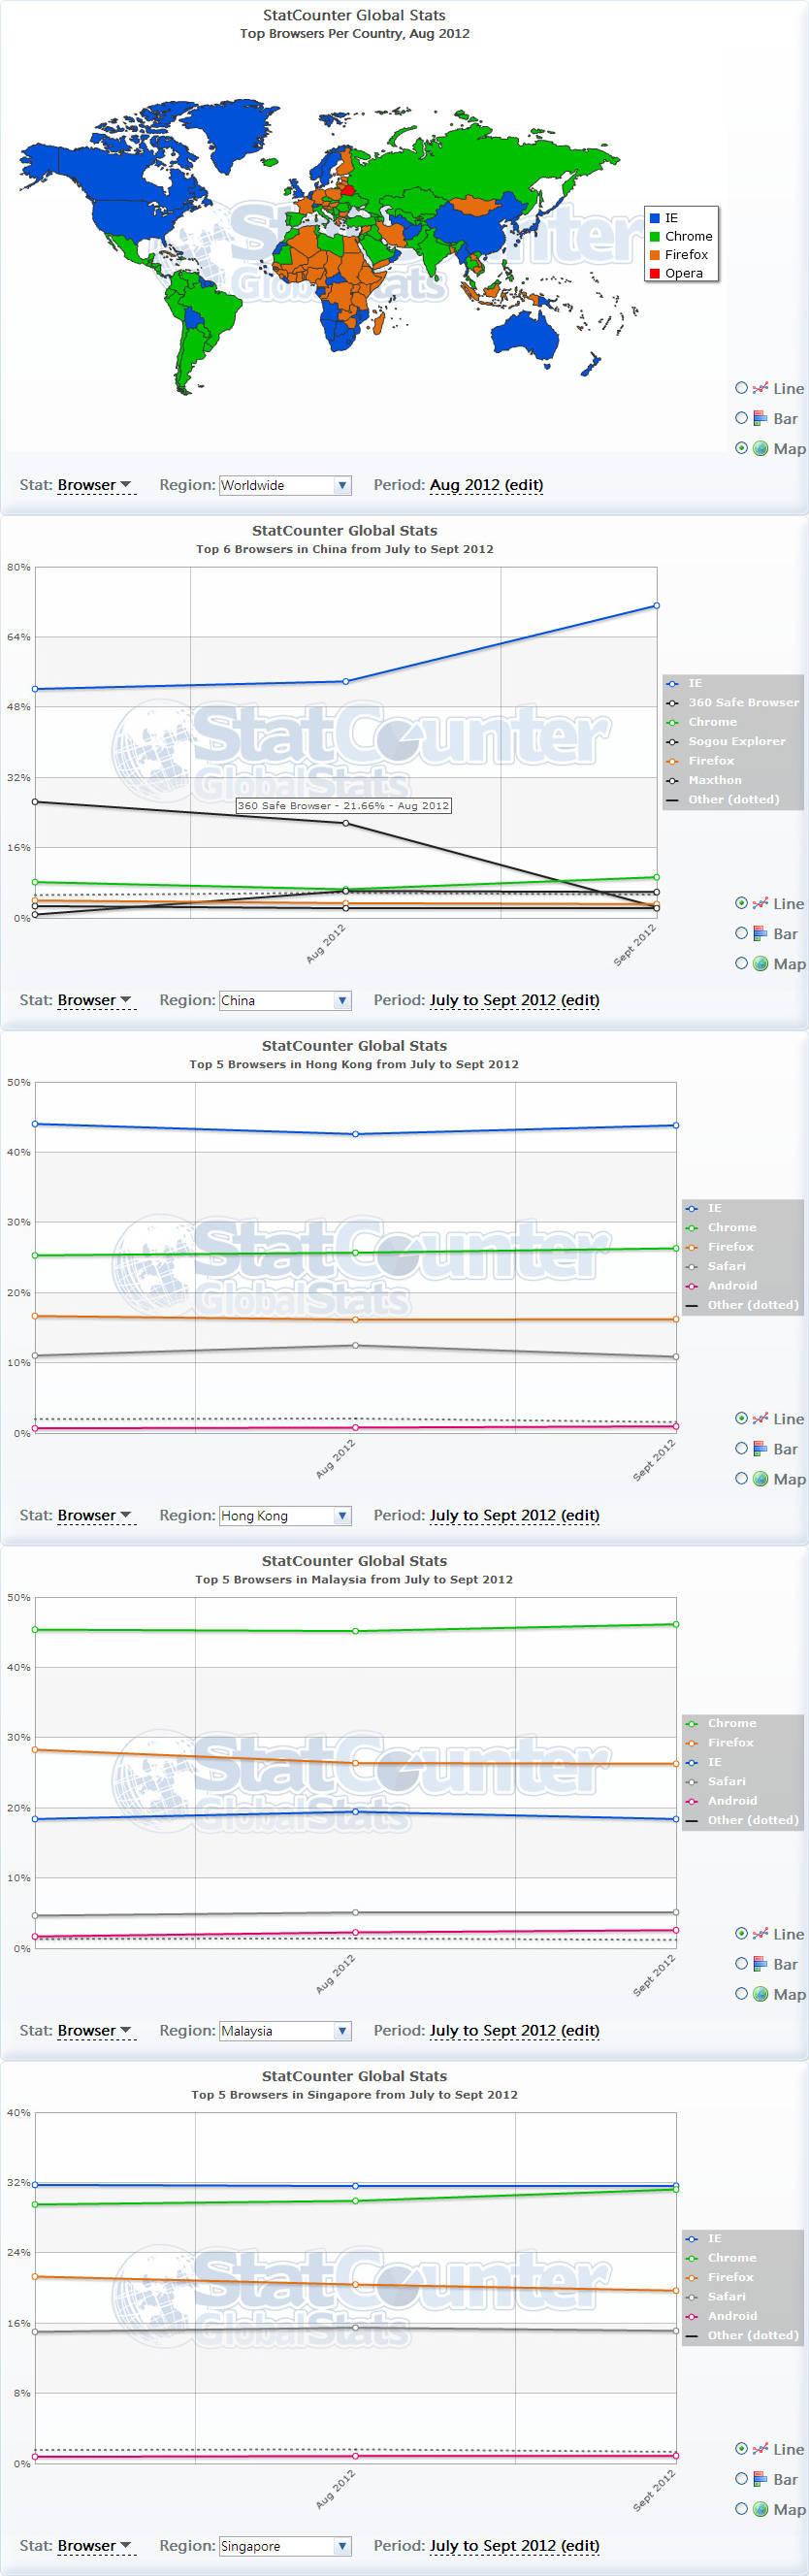Toggle Safari legend entry in Hong Kong chart

tap(727, 1266)
